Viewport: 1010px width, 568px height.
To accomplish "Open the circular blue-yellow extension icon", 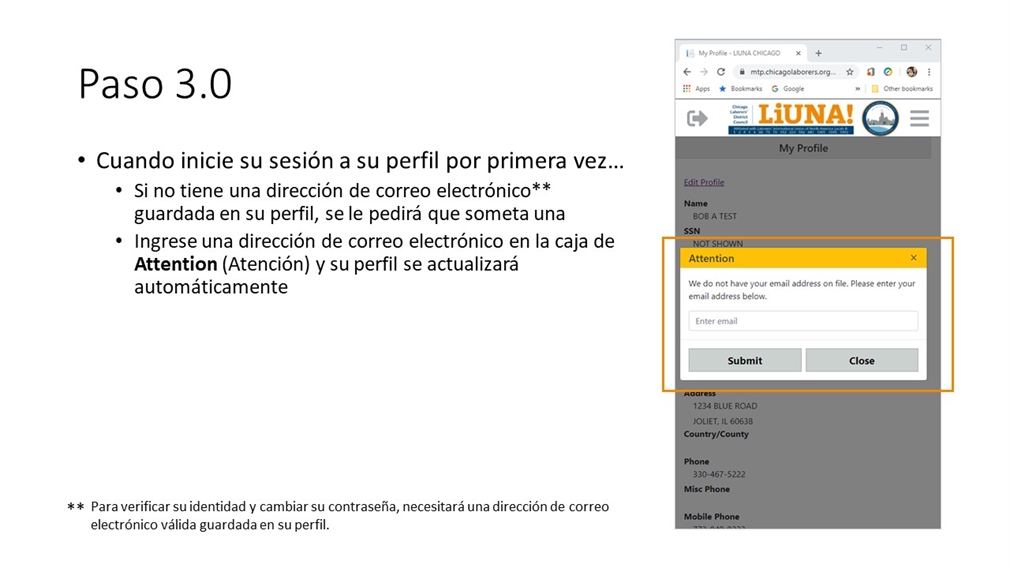I will [888, 72].
